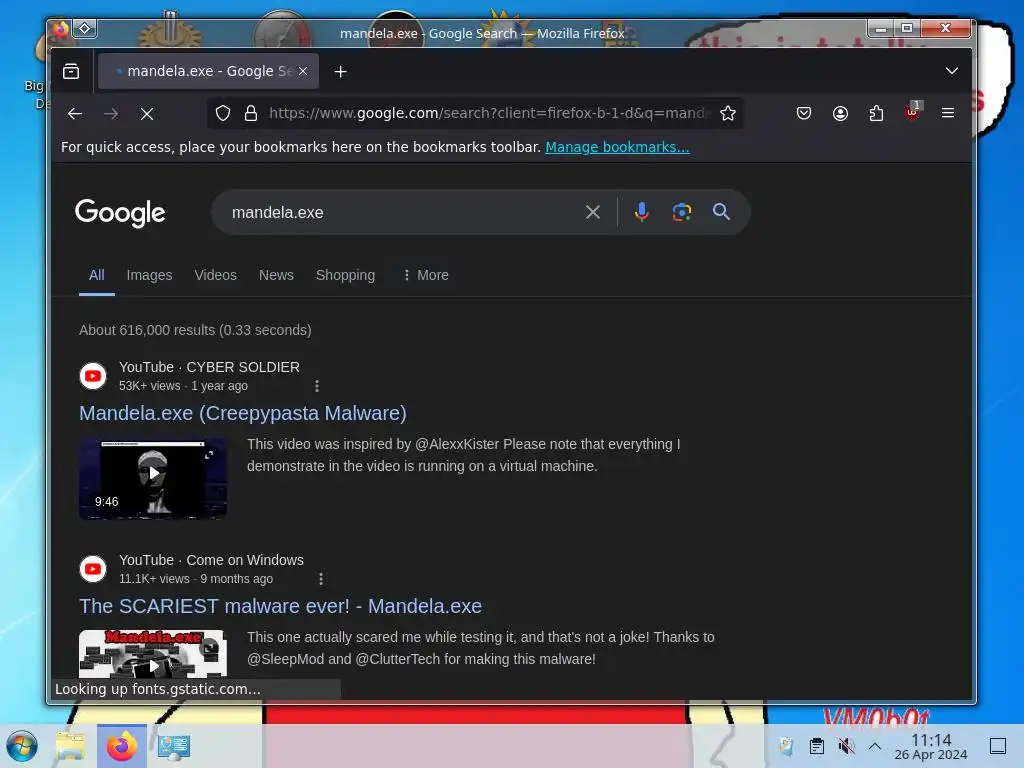Expand the More search filters
Image resolution: width=1024 pixels, height=768 pixels.
tap(426, 275)
